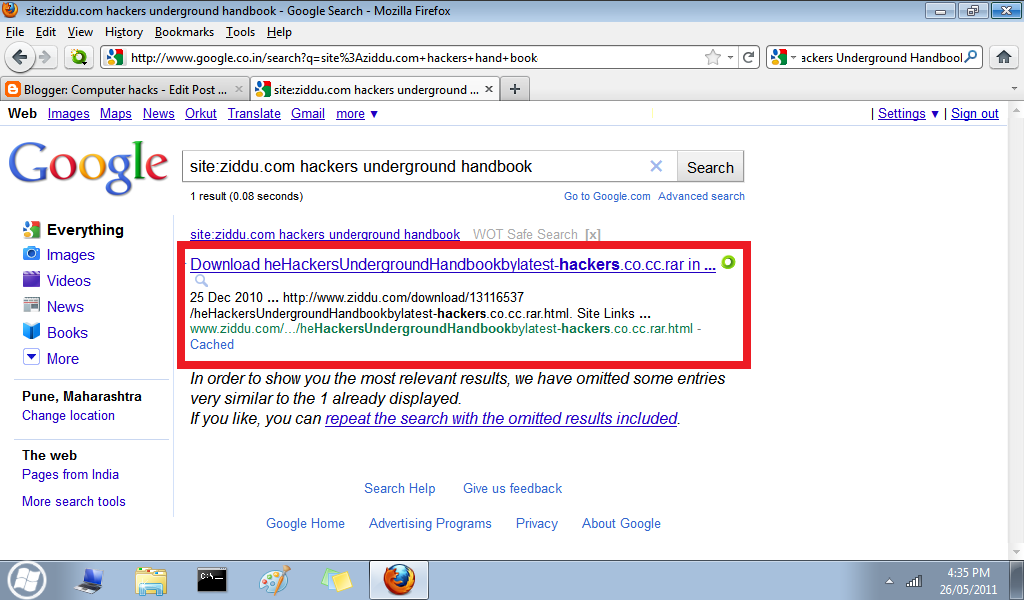The height and width of the screenshot is (600, 1024).
Task: Expand the 'more' dropdown in Google top bar
Action: pyautogui.click(x=357, y=114)
